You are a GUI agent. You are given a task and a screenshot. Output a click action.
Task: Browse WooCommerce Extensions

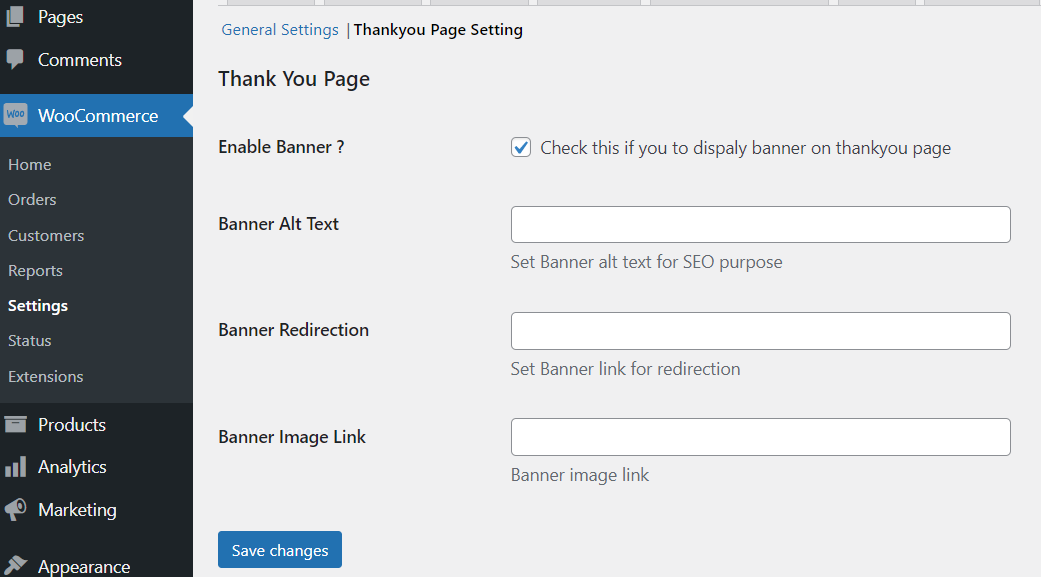coord(45,376)
